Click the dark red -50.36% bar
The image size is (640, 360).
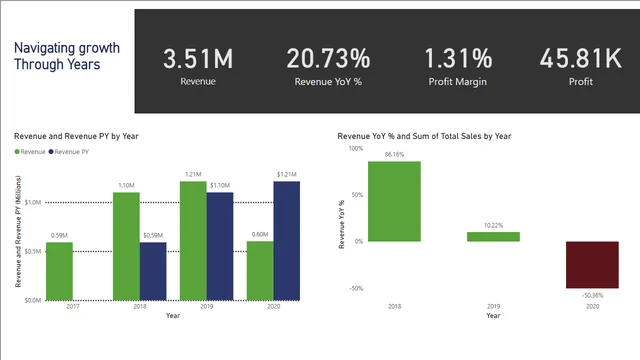(x=592, y=265)
